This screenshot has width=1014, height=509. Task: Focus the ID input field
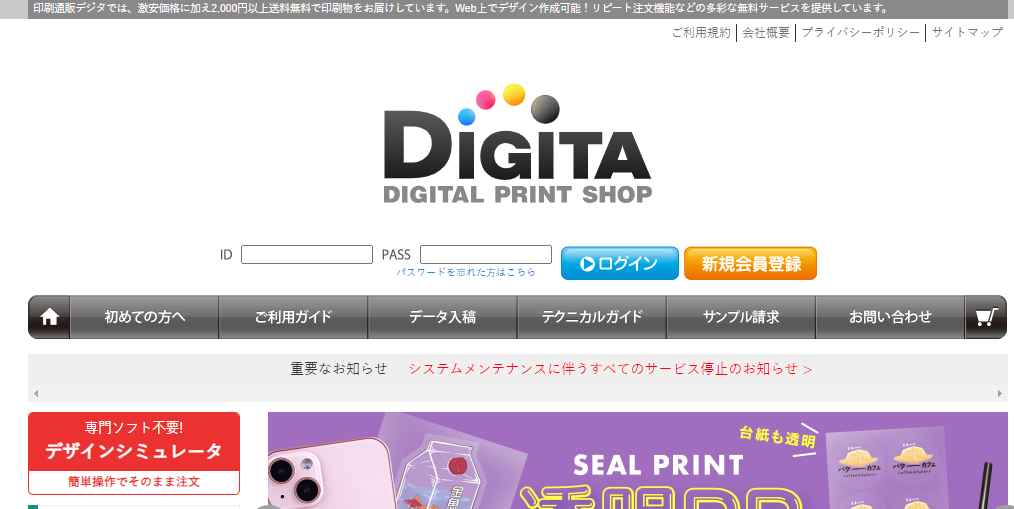tap(307, 254)
